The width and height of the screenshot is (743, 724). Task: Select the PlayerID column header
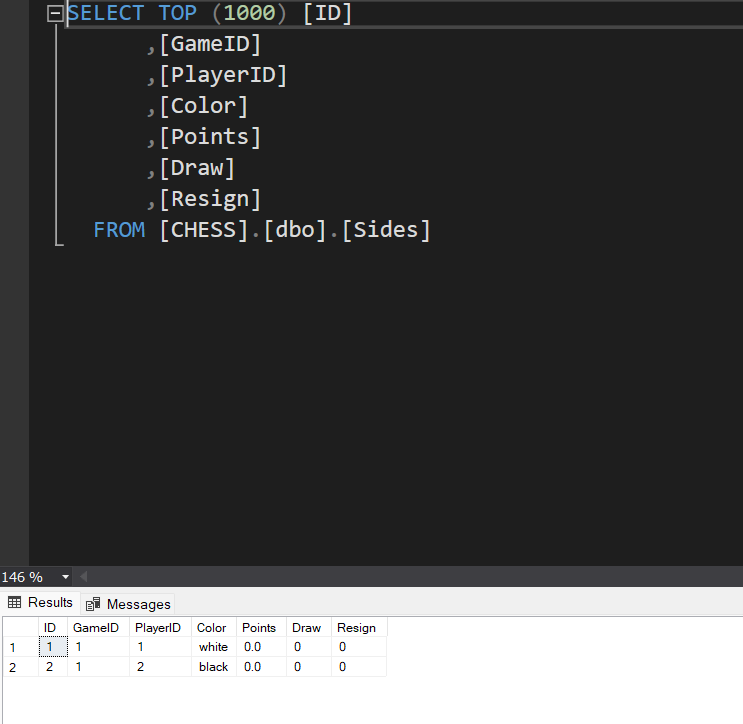158,628
